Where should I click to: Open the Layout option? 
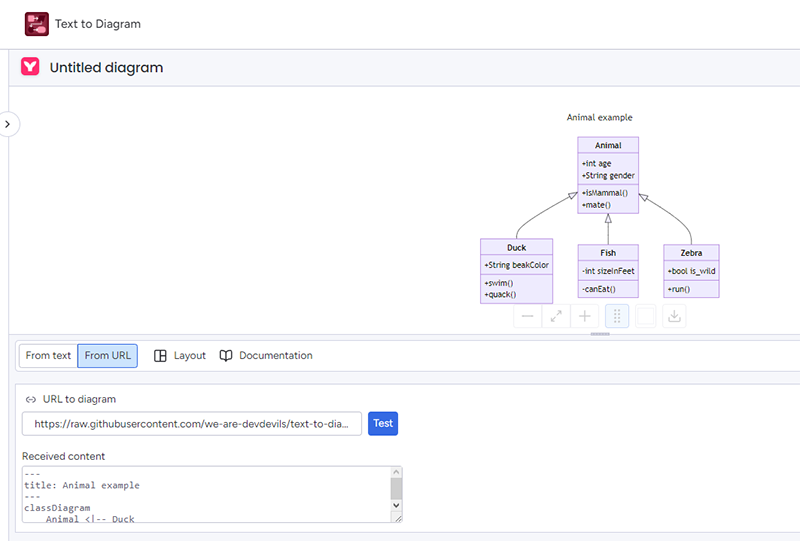(x=180, y=356)
